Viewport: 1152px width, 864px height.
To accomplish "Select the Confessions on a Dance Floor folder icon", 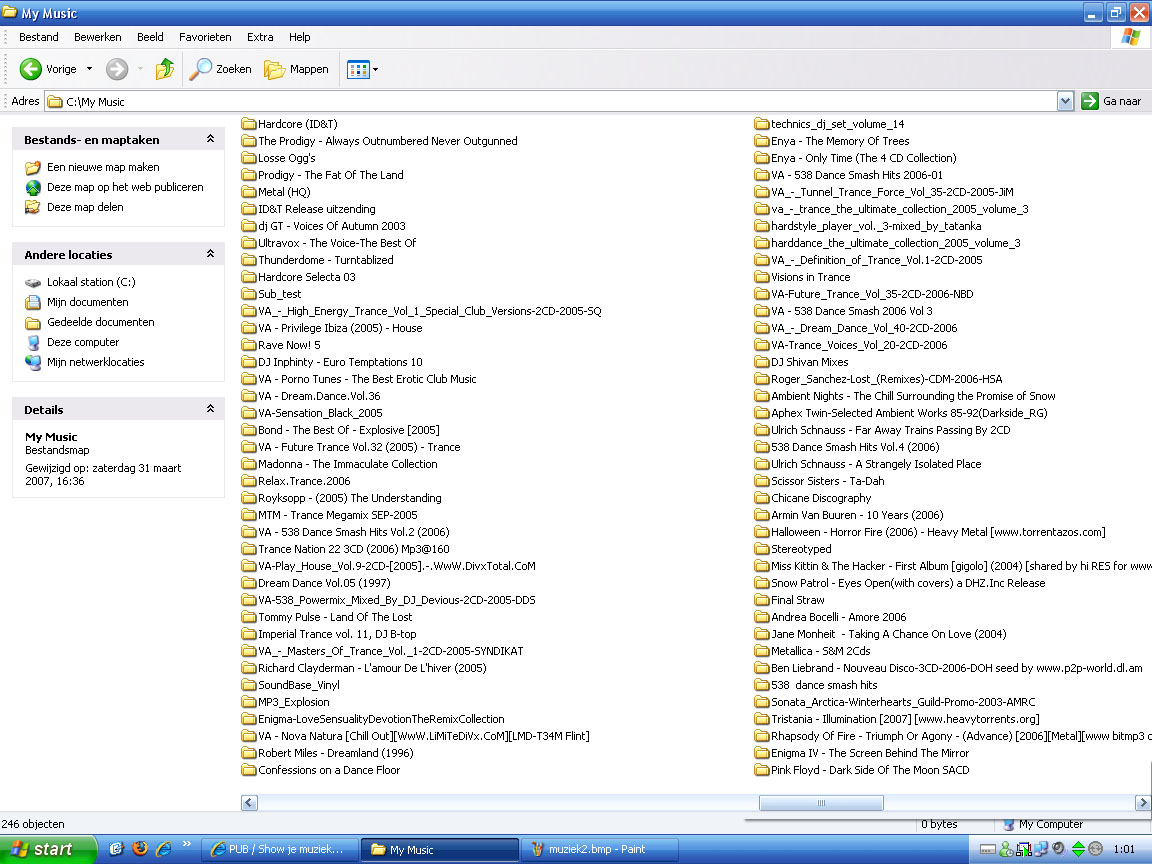I will click(248, 770).
